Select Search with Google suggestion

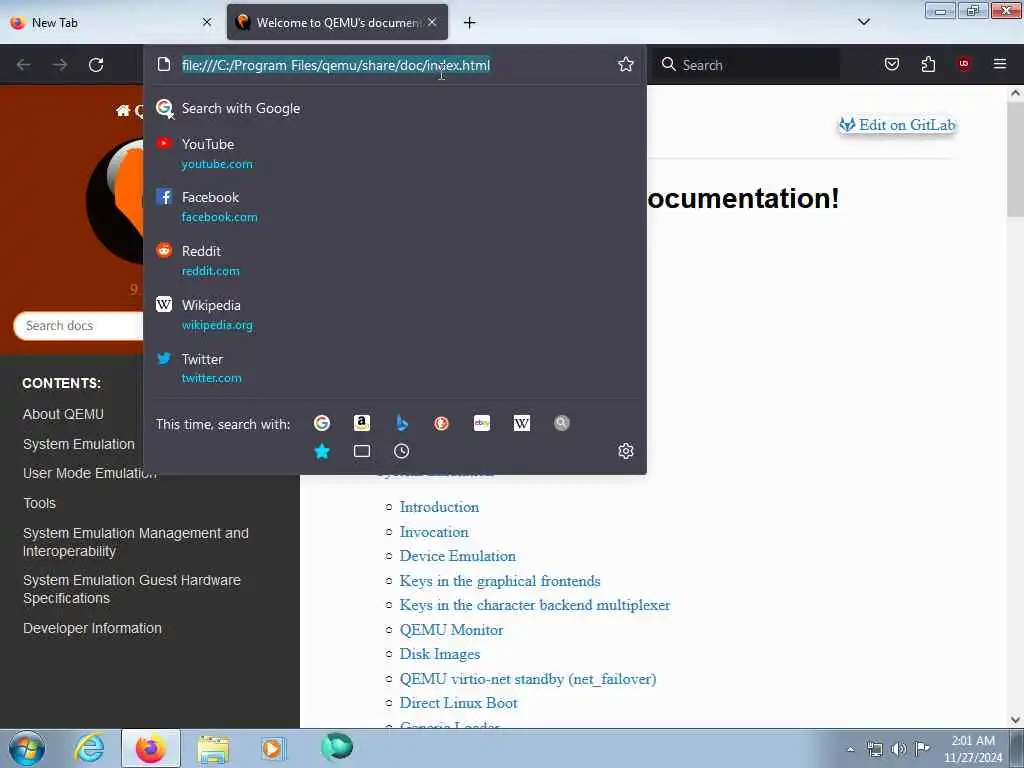coord(394,108)
